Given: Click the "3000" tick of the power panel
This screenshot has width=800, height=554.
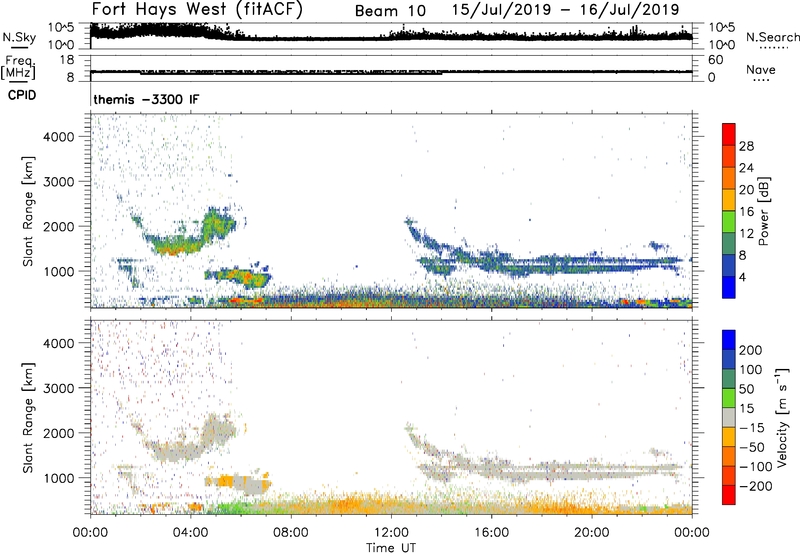Looking at the screenshot, I should pos(58,182).
